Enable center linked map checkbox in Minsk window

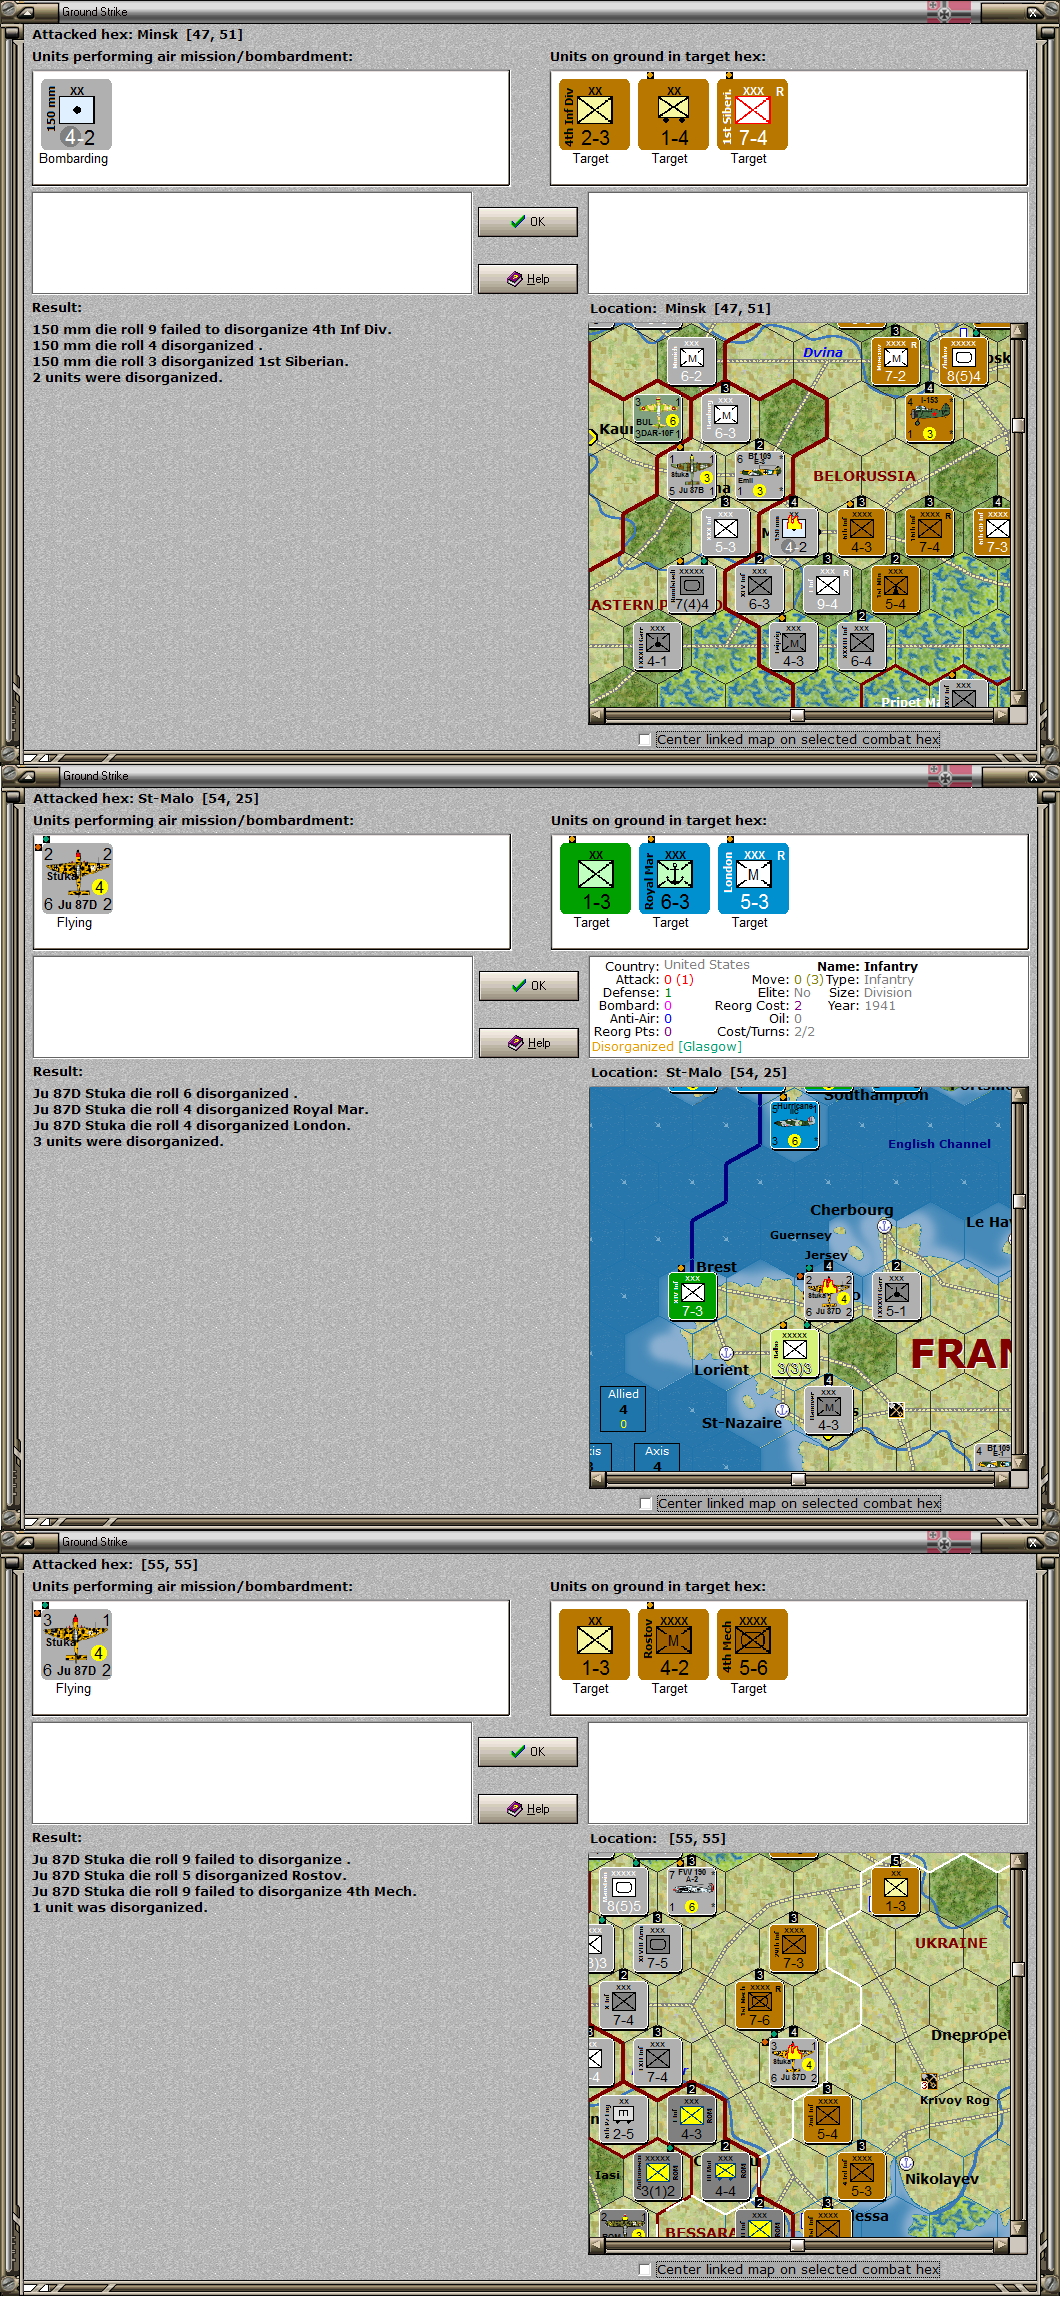(645, 740)
